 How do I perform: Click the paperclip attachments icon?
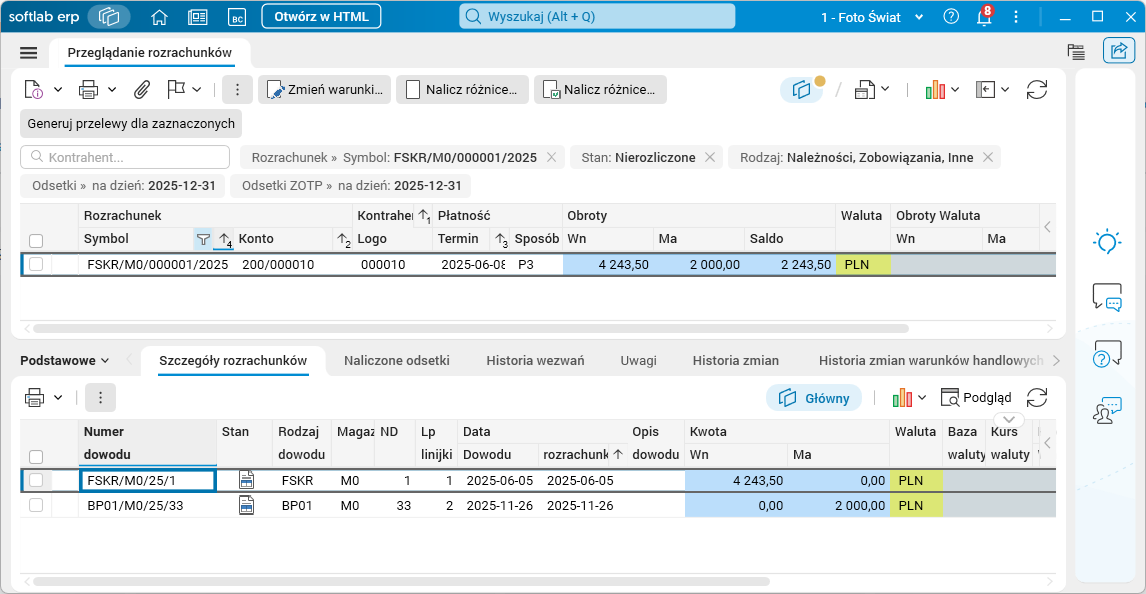pyautogui.click(x=141, y=89)
